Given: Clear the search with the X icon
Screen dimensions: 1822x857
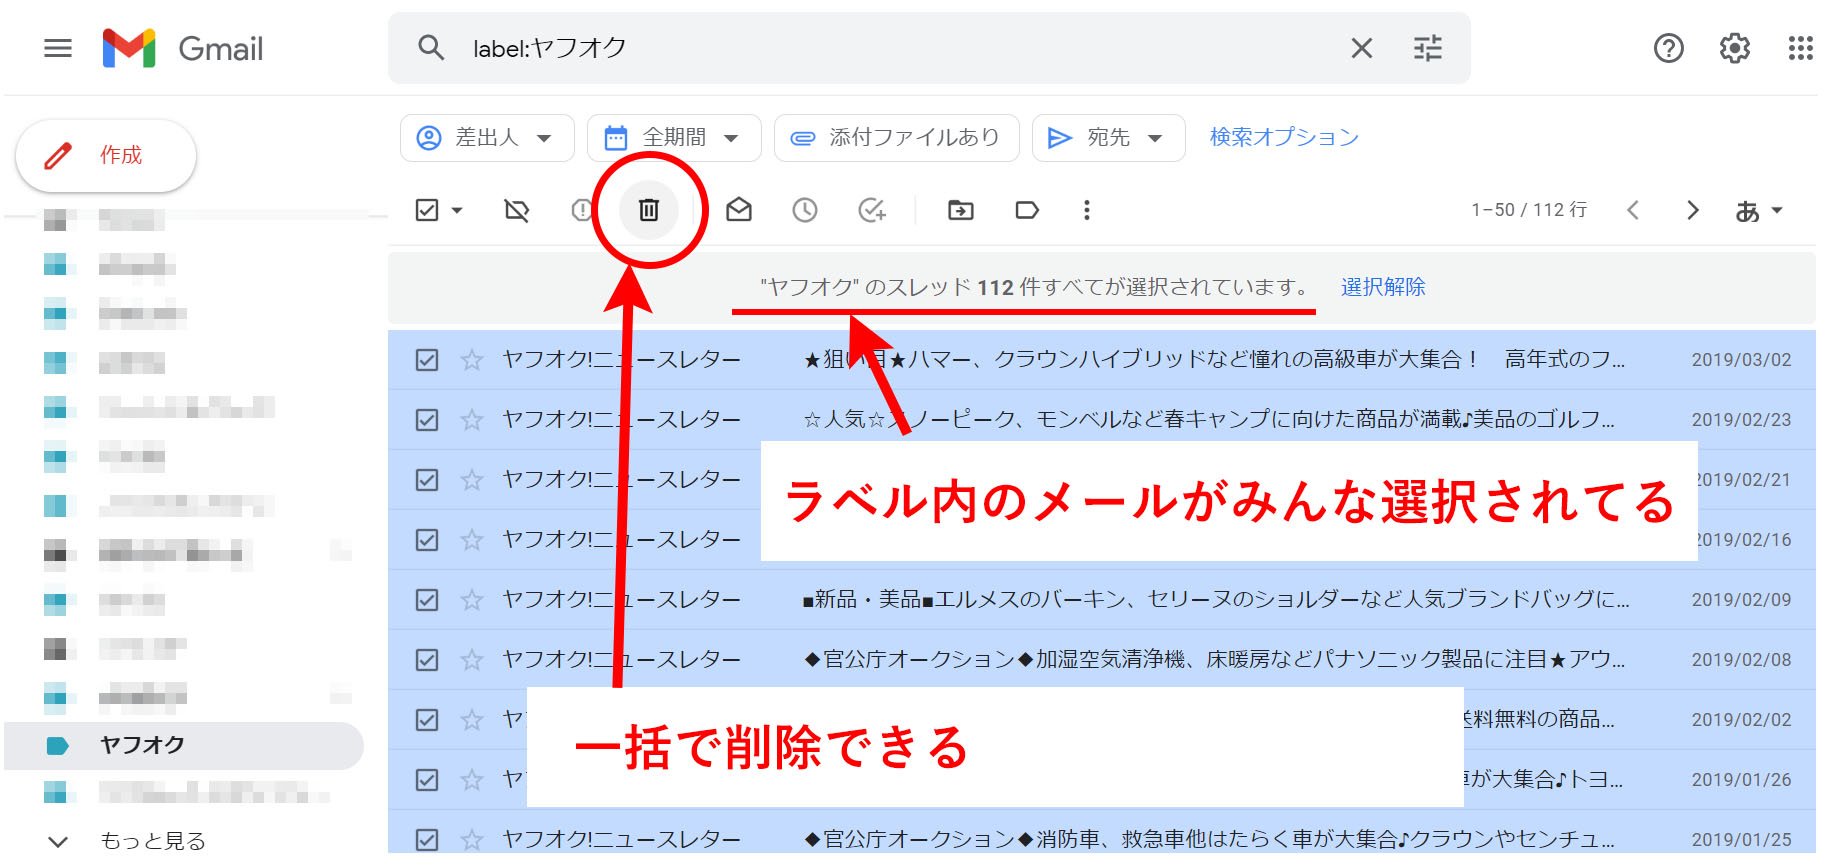Looking at the screenshot, I should [x=1361, y=48].
